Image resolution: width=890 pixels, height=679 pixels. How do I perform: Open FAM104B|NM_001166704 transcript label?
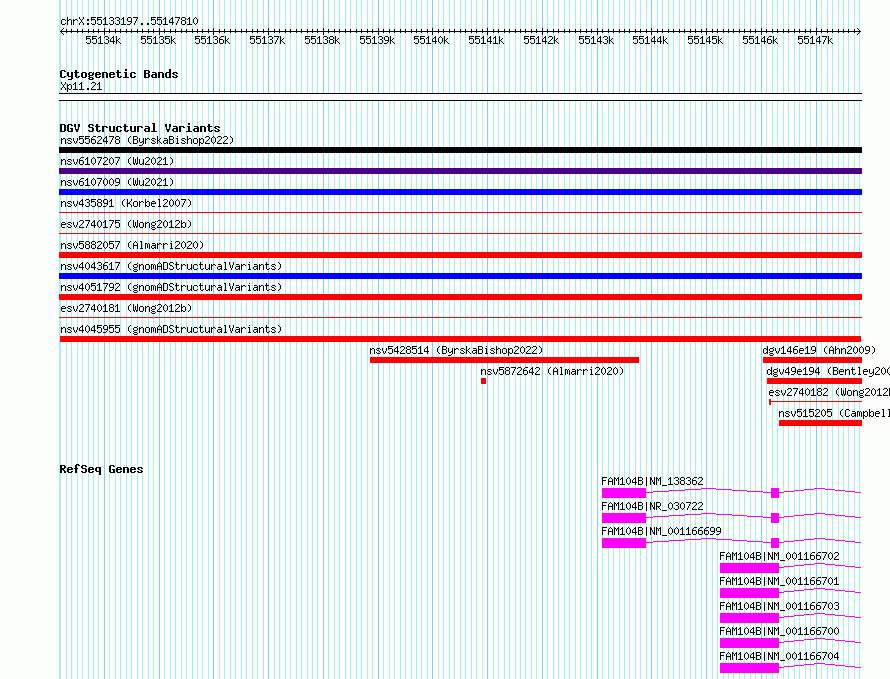click(x=779, y=656)
